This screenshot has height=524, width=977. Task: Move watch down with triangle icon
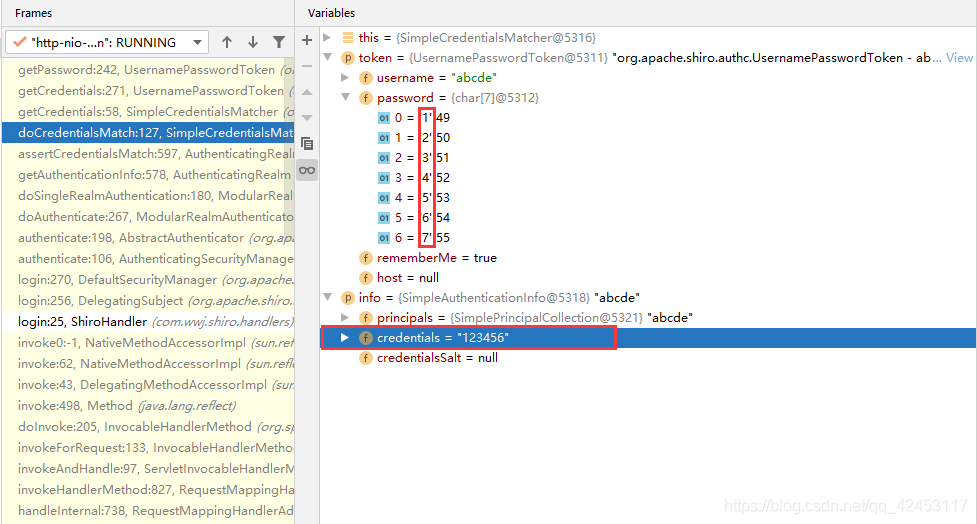click(x=307, y=118)
